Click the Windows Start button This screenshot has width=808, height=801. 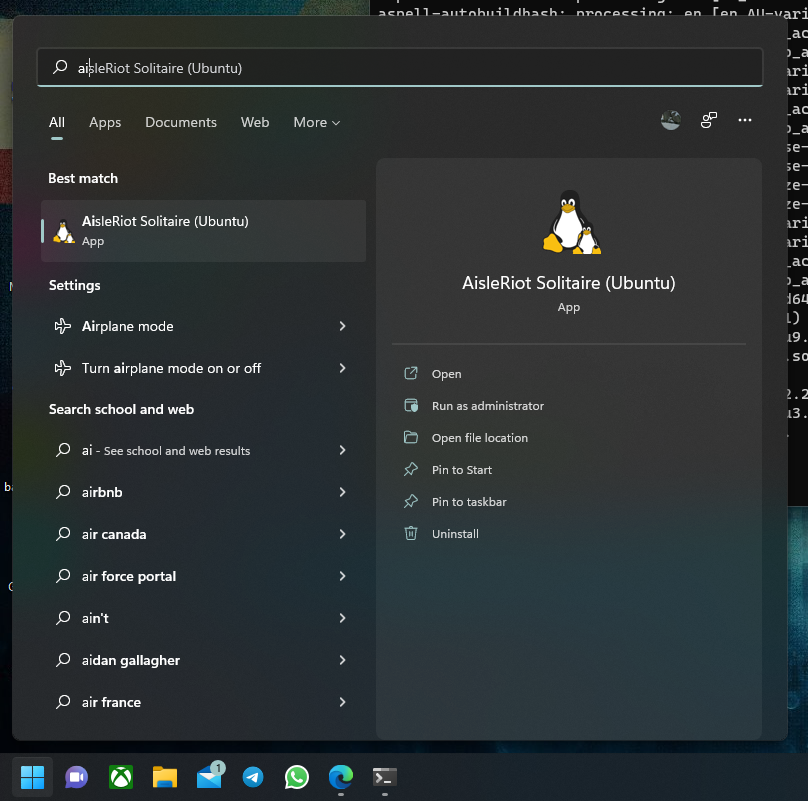coord(33,777)
